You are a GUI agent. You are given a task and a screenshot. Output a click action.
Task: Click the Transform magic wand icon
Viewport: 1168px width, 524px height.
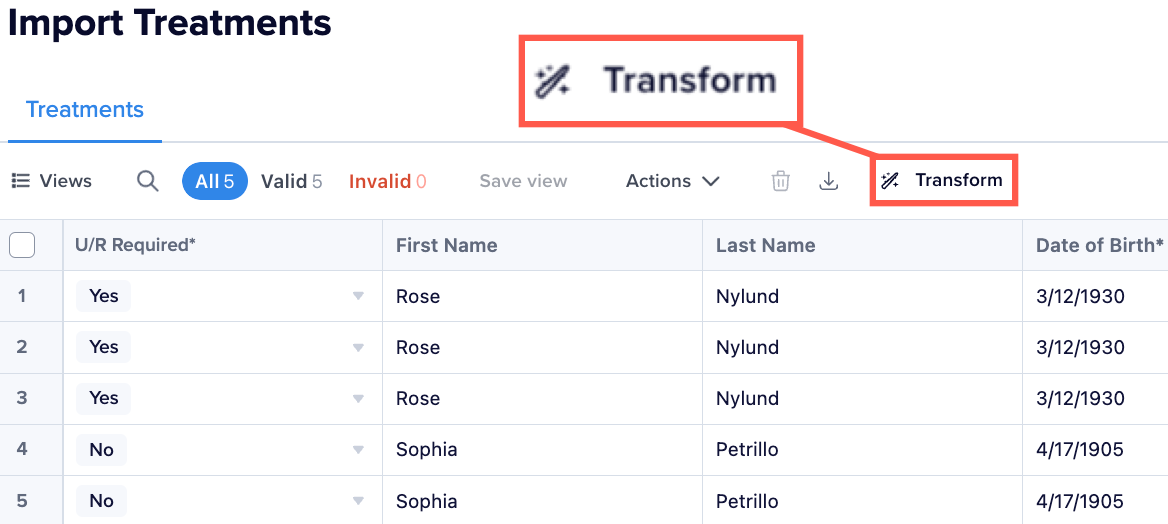(889, 180)
